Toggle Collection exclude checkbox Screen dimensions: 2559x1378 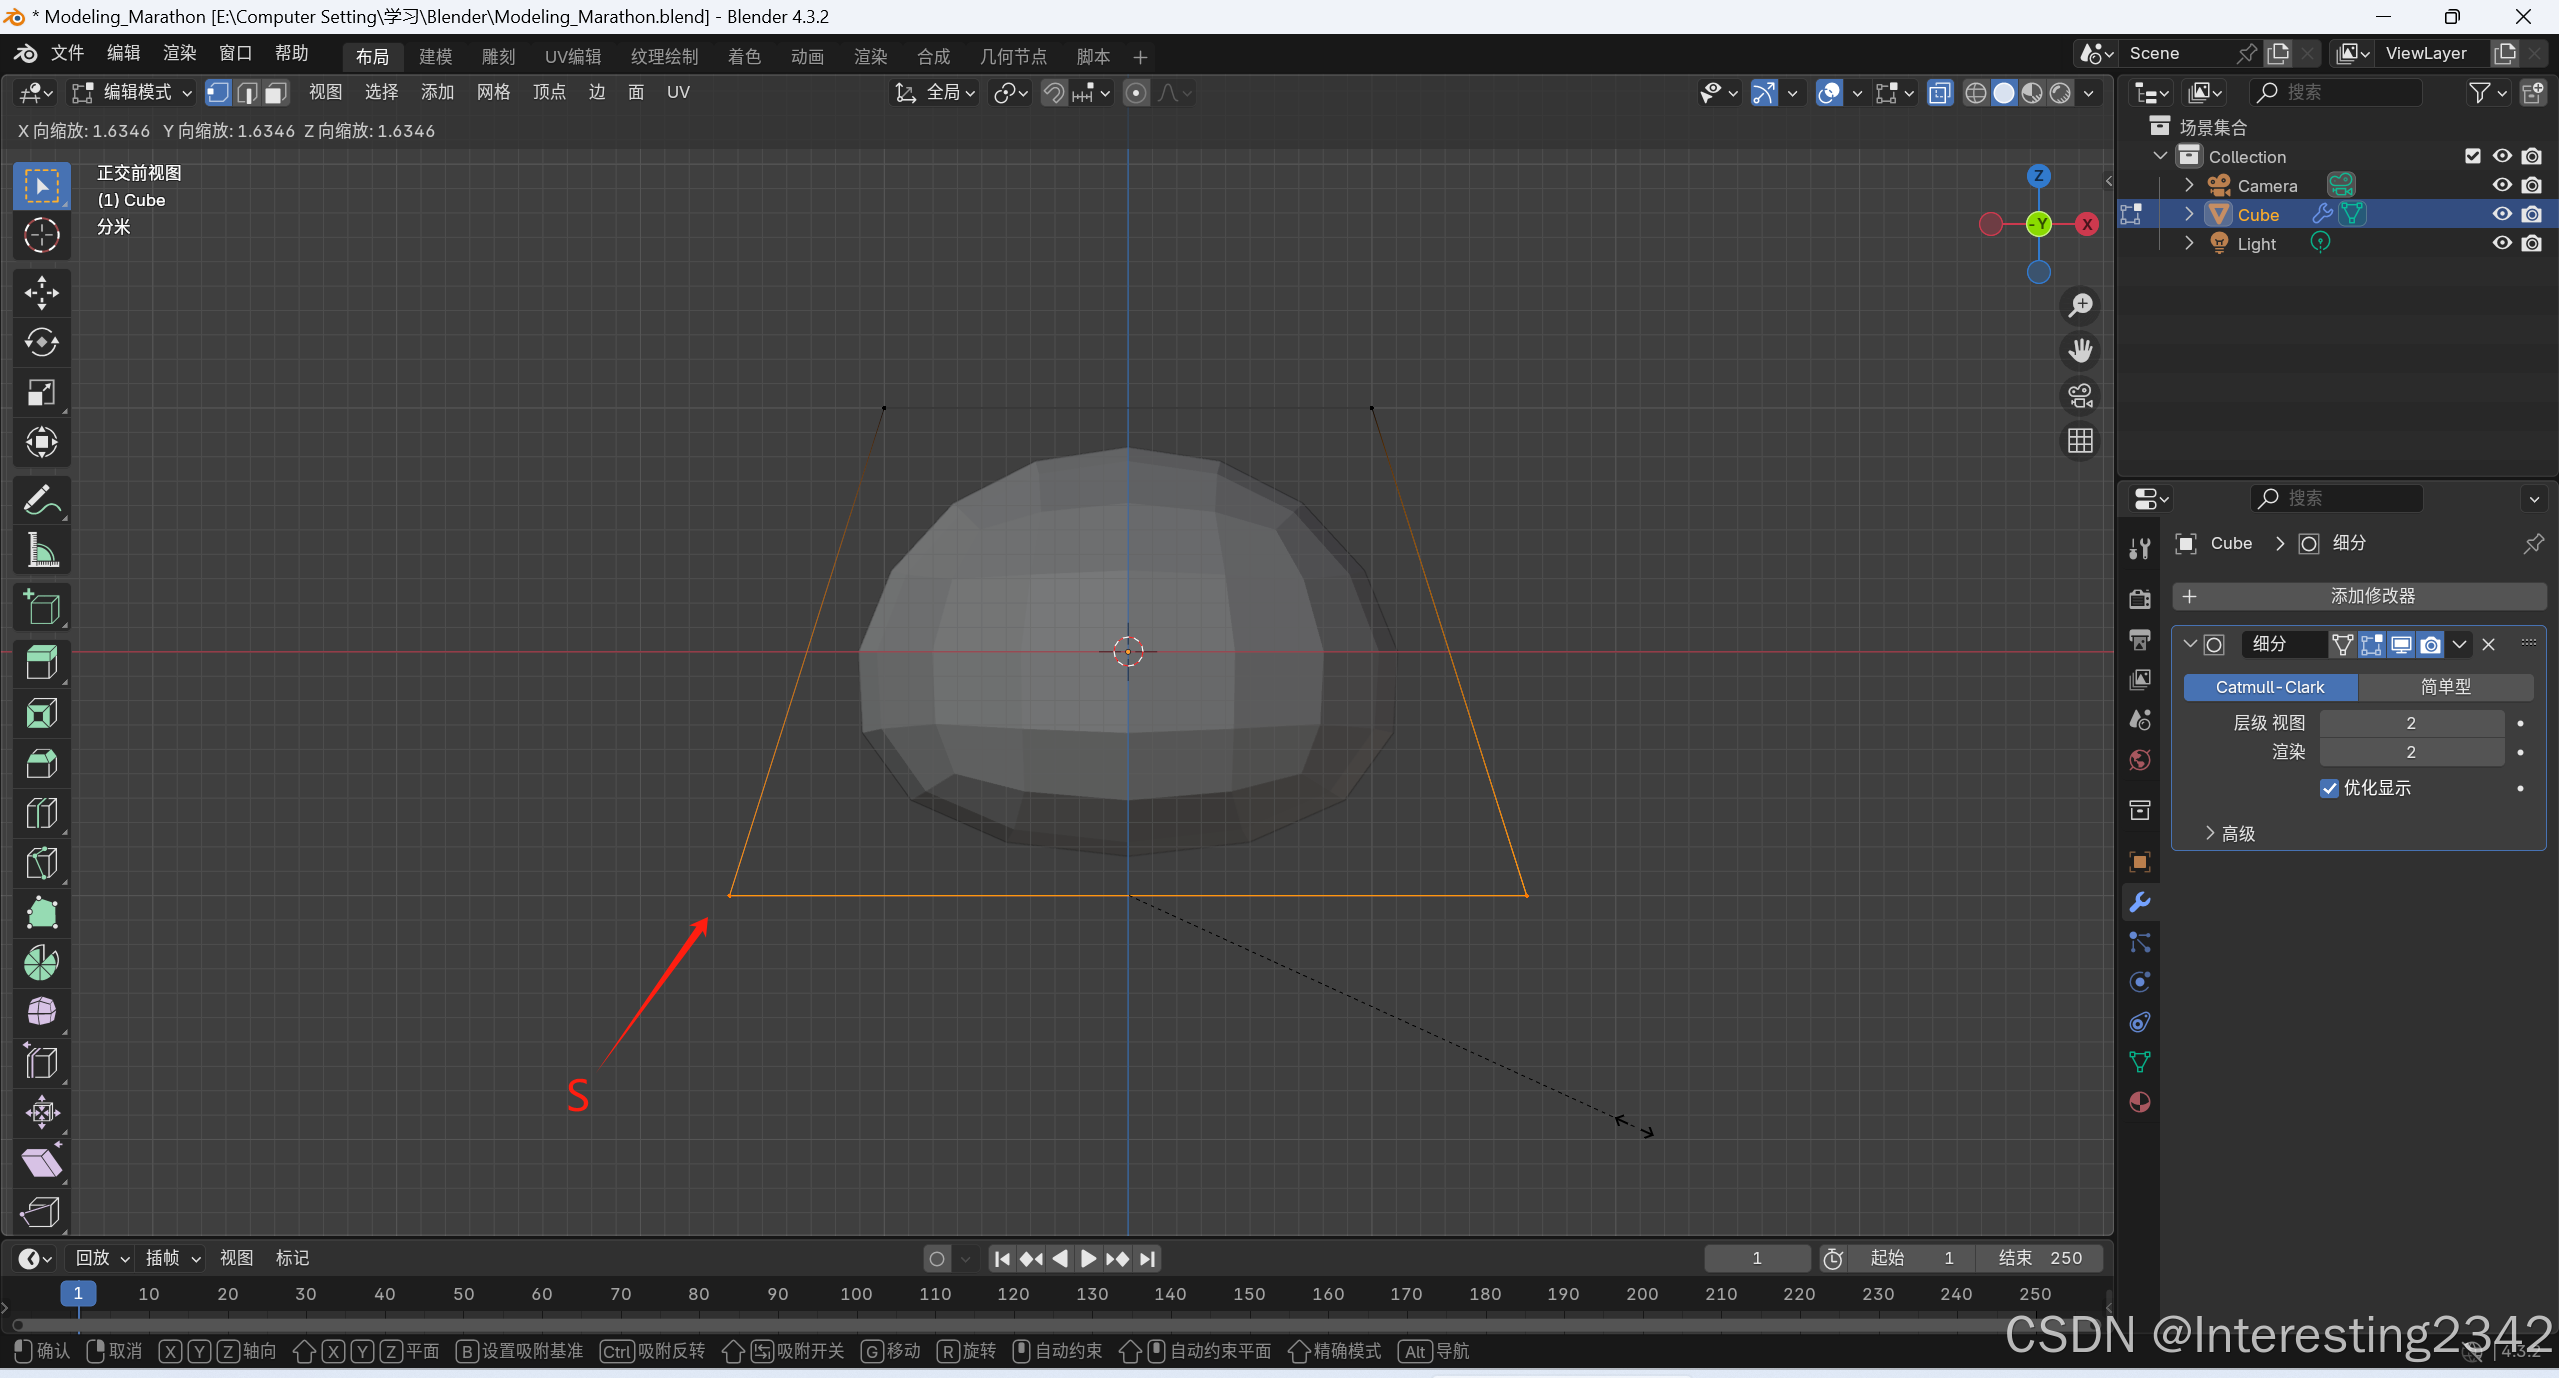pyautogui.click(x=2472, y=156)
